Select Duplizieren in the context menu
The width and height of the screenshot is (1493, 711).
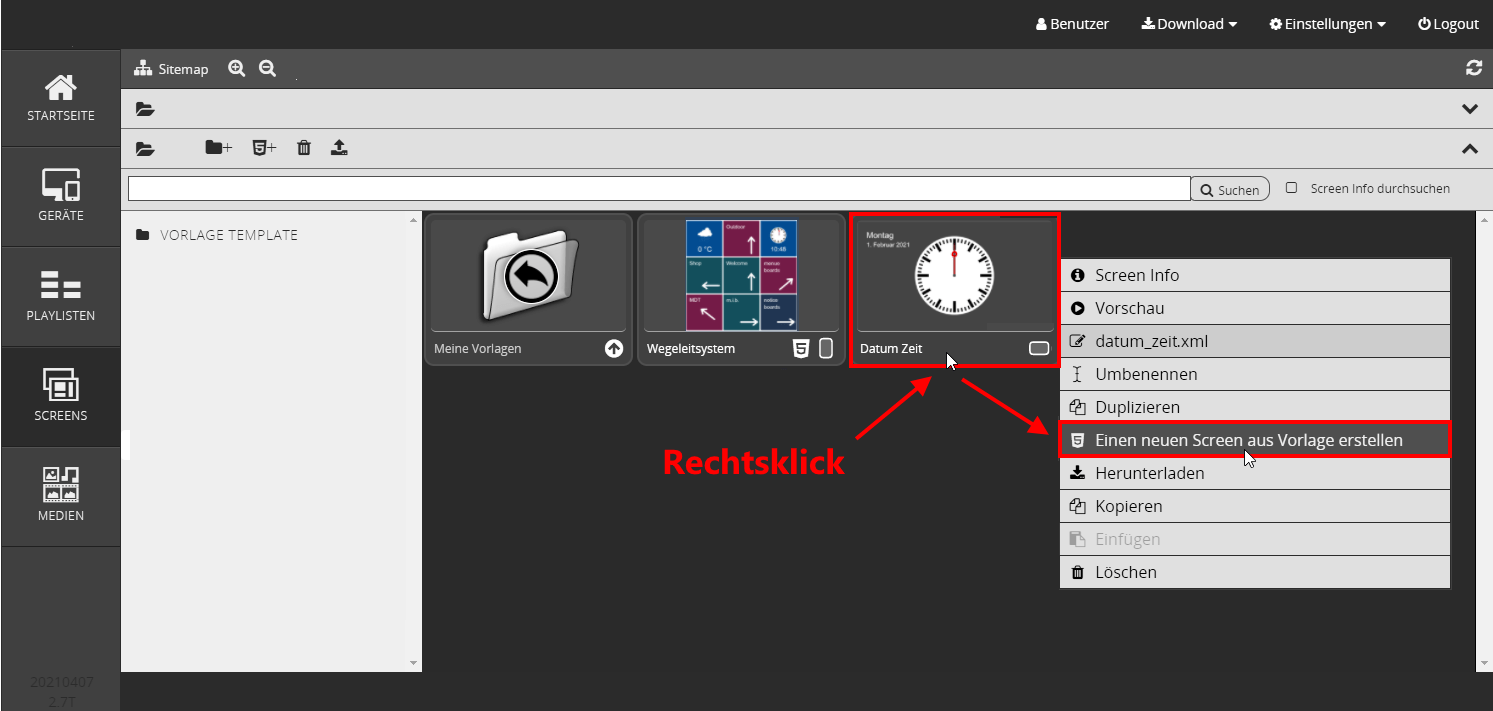point(1135,406)
